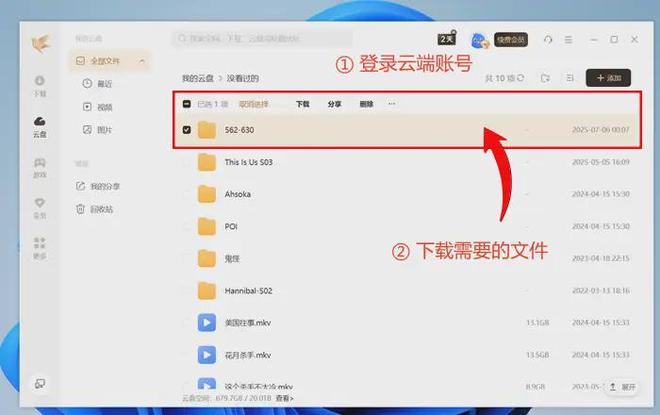Click the 2025-07-06 00:07 date
660x415 pixels.
click(601, 130)
